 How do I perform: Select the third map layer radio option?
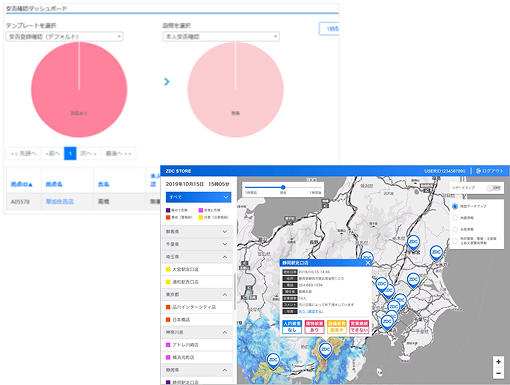(455, 229)
